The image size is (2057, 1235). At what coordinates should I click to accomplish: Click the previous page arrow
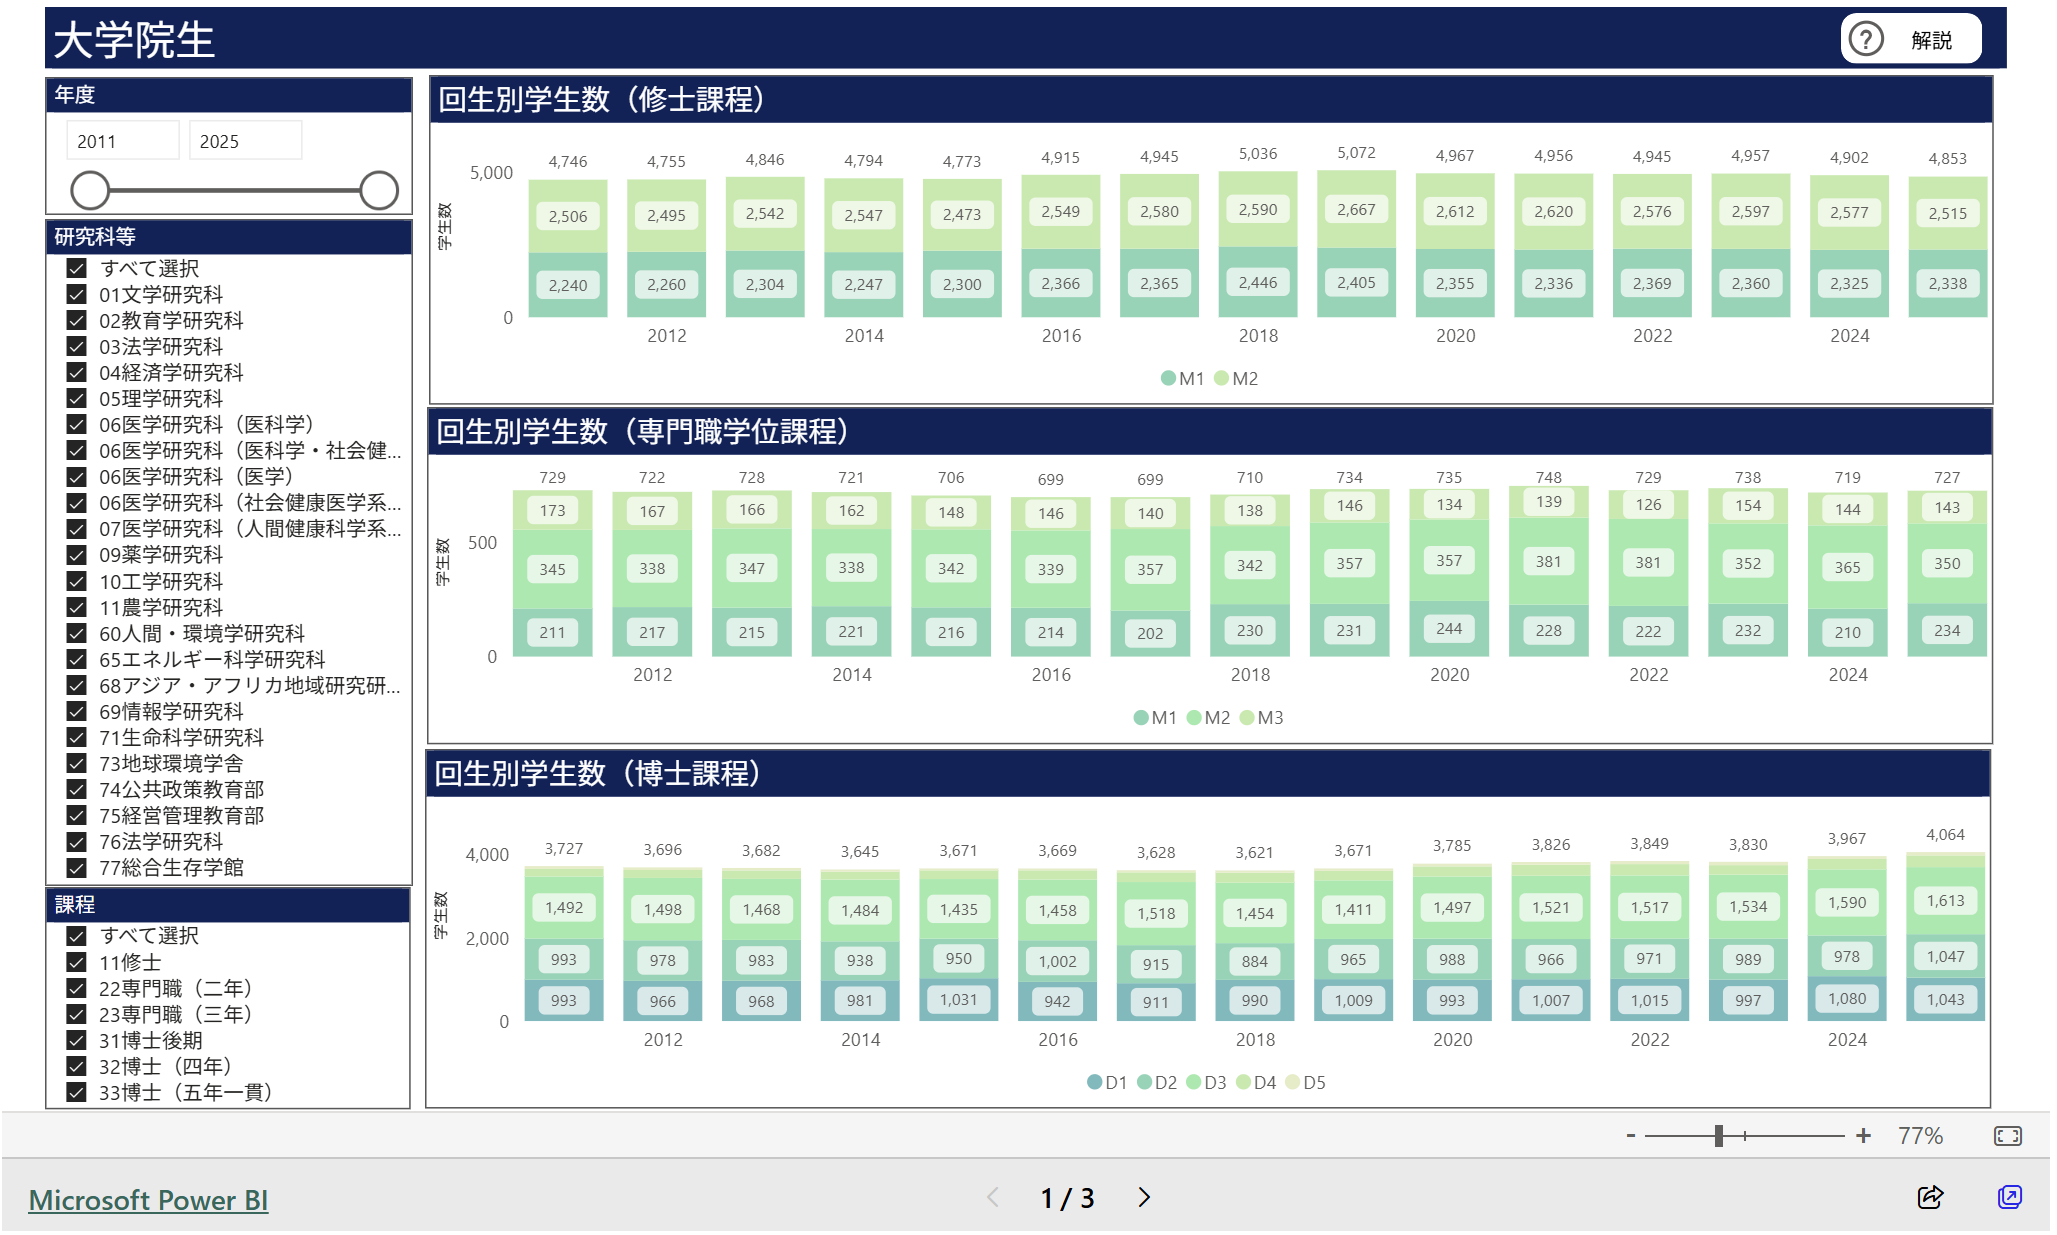993,1197
